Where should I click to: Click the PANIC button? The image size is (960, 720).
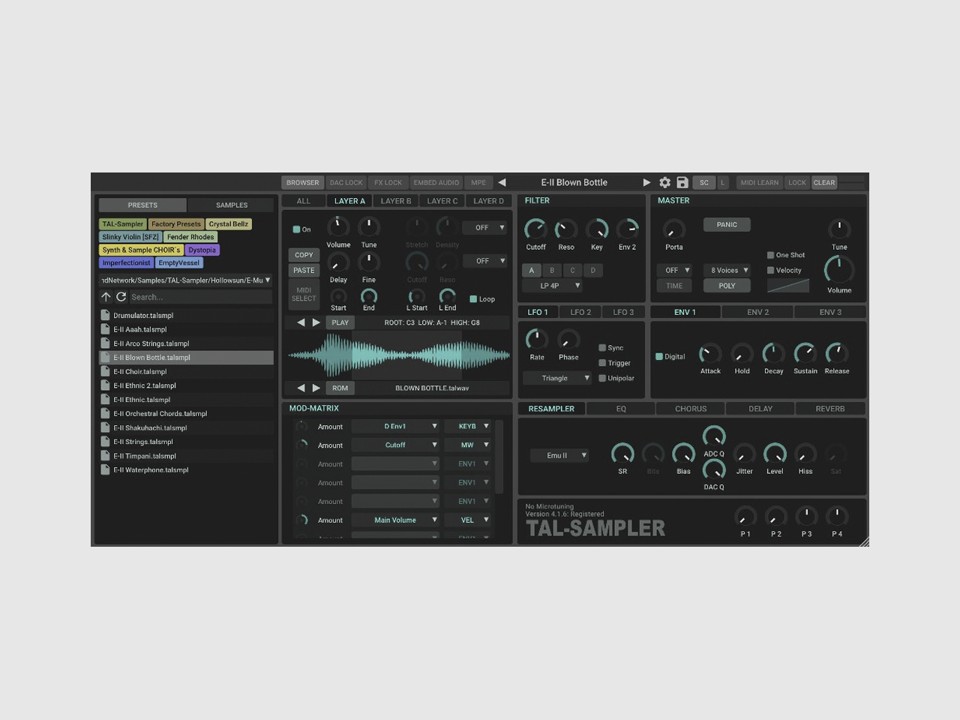point(727,225)
